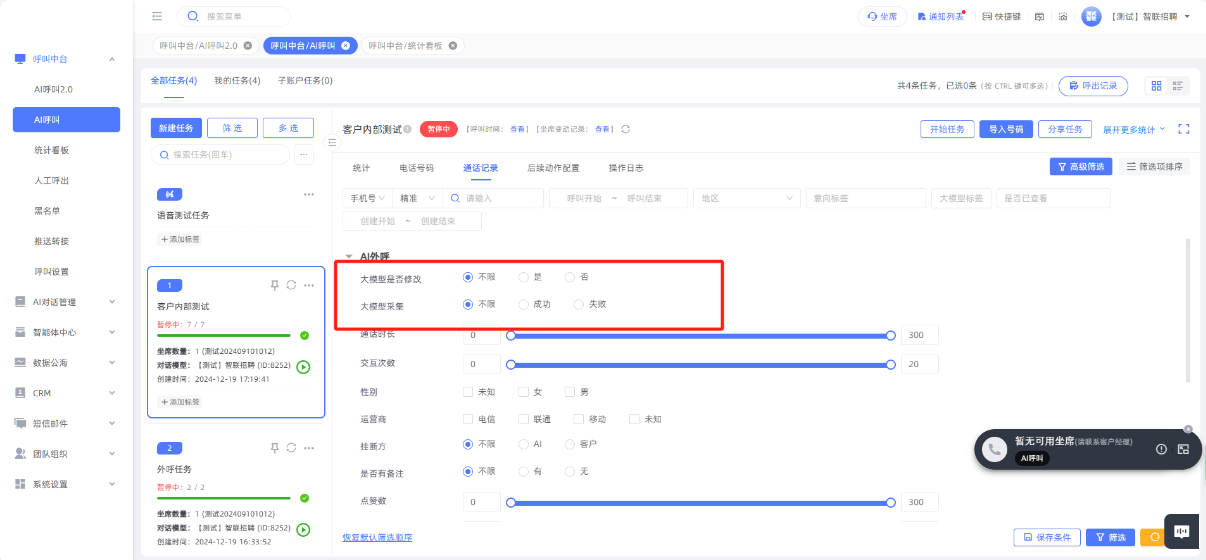Viewport: 1206px width, 560px height.
Task: Select 是 for 大模型是否修改
Action: [523, 277]
